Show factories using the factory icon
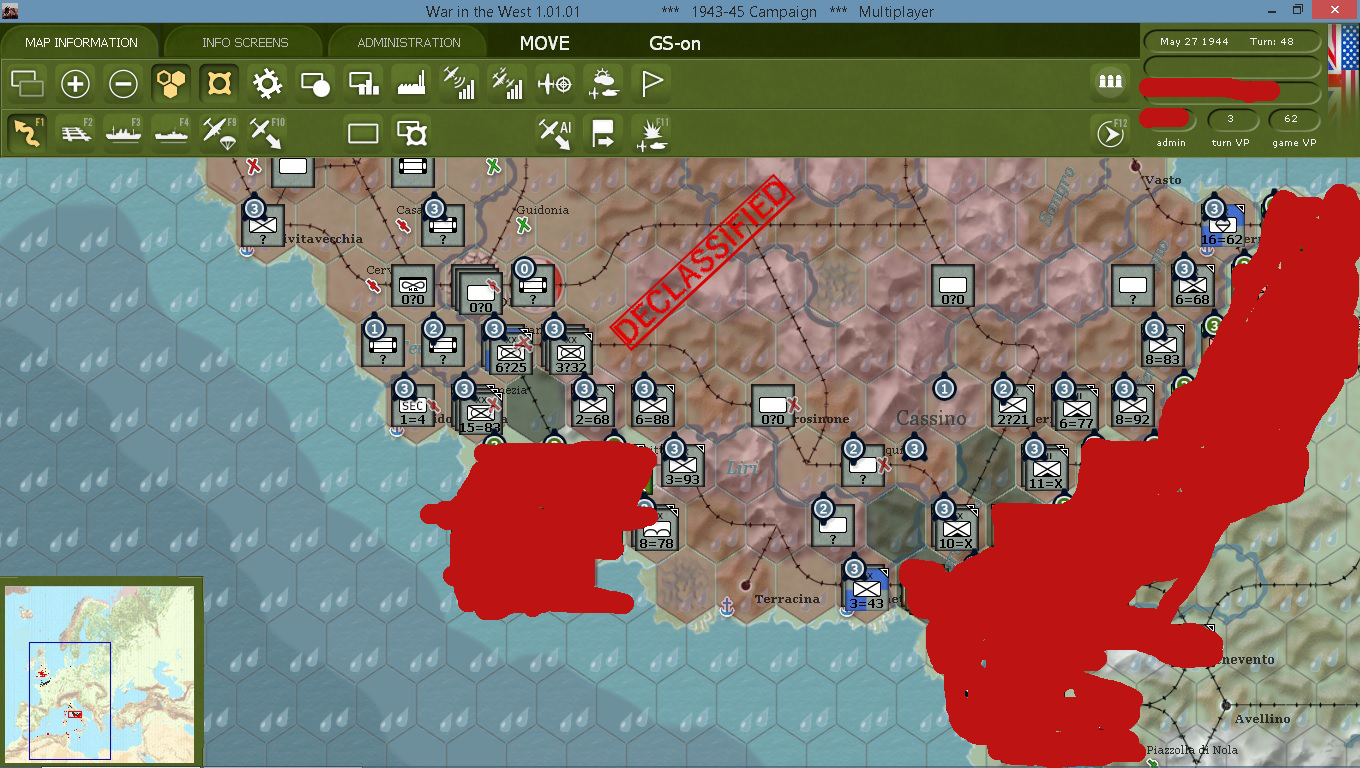Image resolution: width=1360 pixels, height=768 pixels. pos(411,84)
